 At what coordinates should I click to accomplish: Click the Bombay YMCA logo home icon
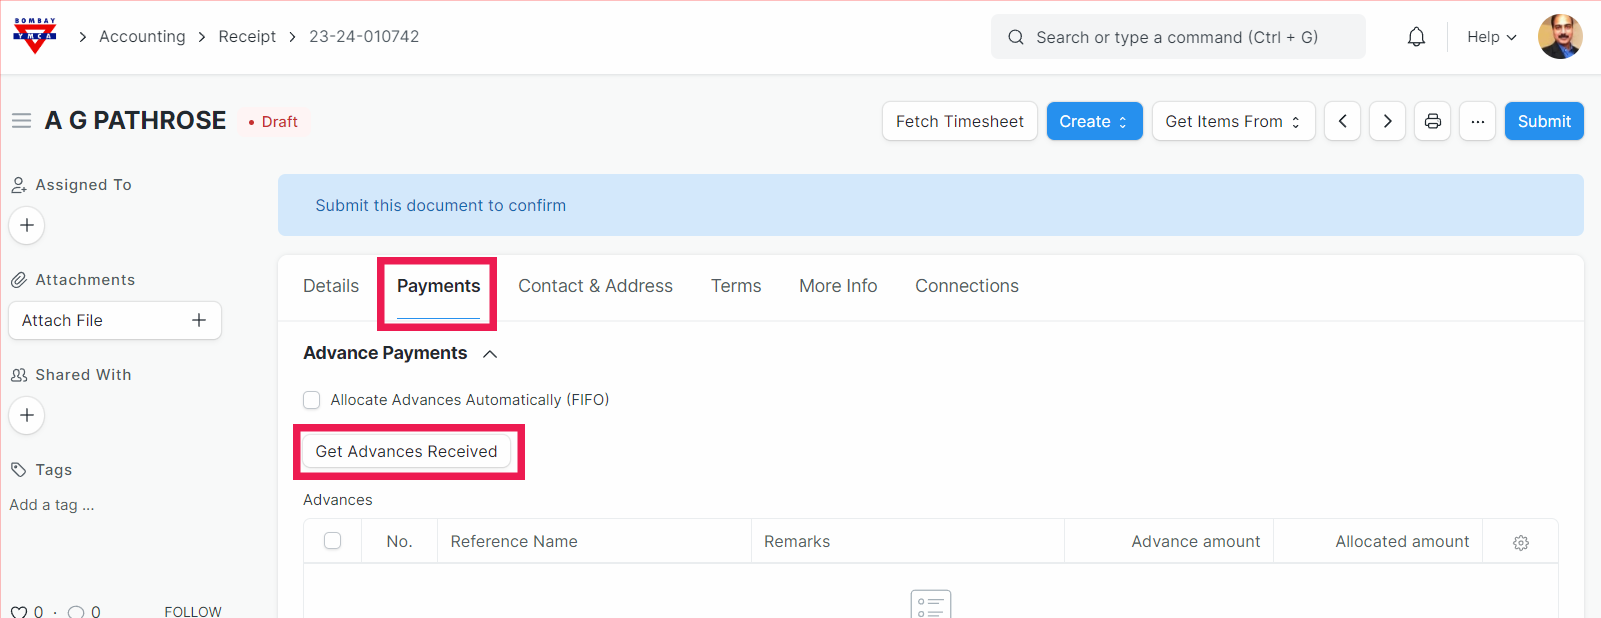coord(35,36)
